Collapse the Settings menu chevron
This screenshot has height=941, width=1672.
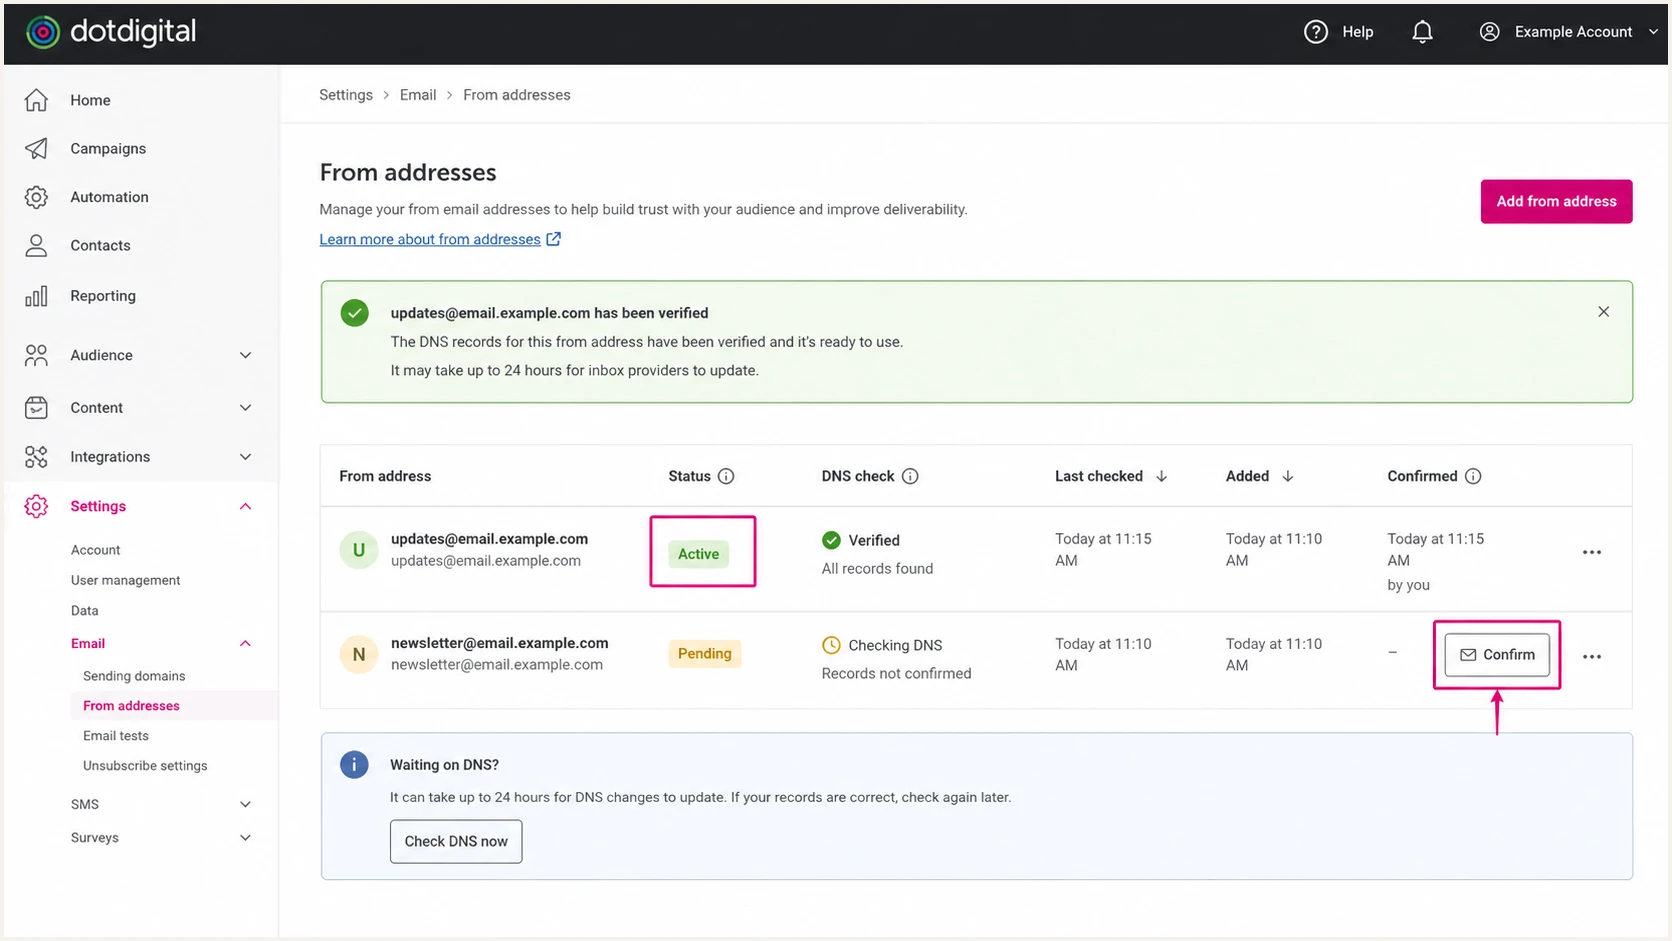point(246,506)
